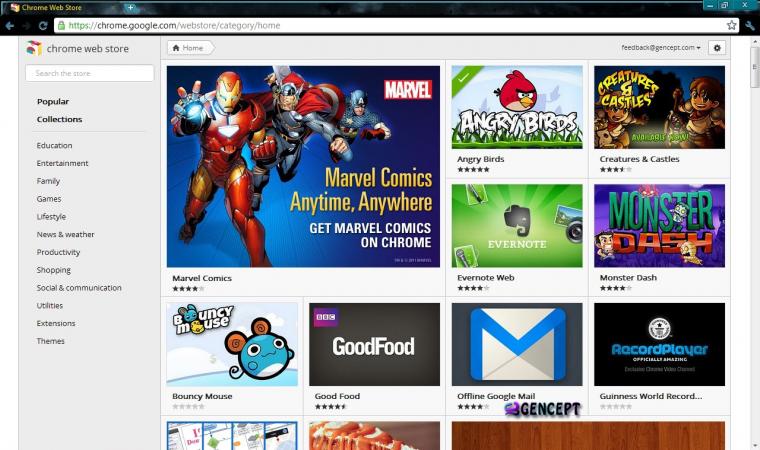The width and height of the screenshot is (760, 450).
Task: Browse the Social & communication category
Action: tap(79, 288)
